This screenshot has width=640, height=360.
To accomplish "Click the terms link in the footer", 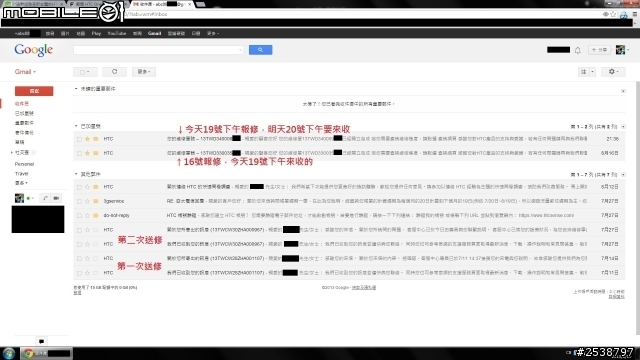I will 364,287.
